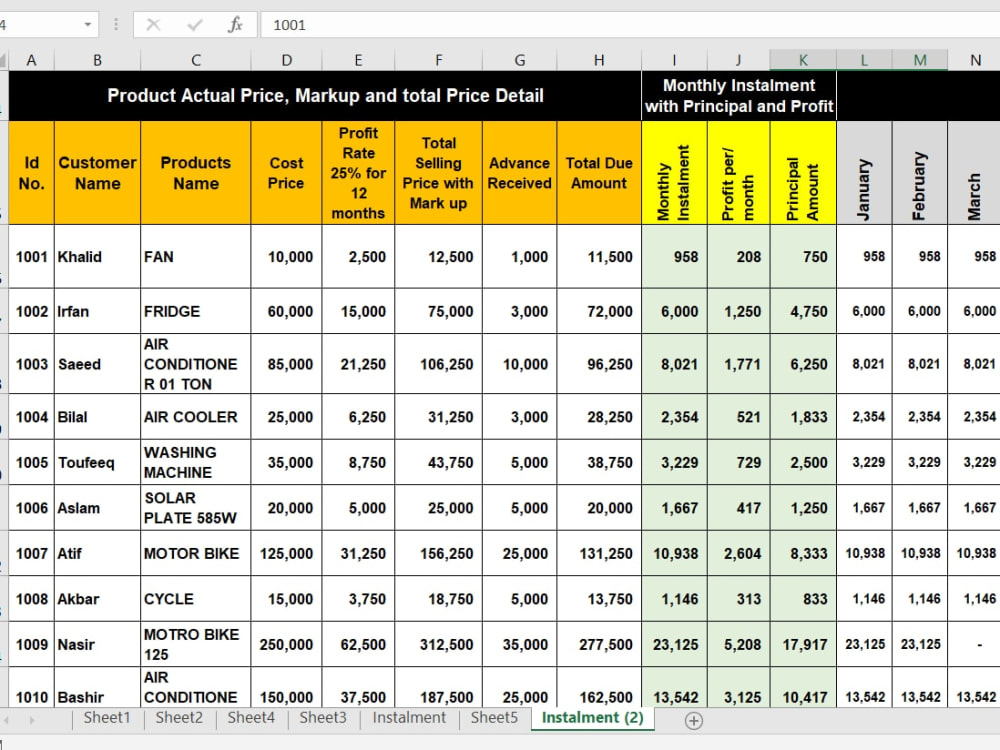Click the 'Products Name' header cell
Viewport: 1000px width, 750px height.
[196, 173]
